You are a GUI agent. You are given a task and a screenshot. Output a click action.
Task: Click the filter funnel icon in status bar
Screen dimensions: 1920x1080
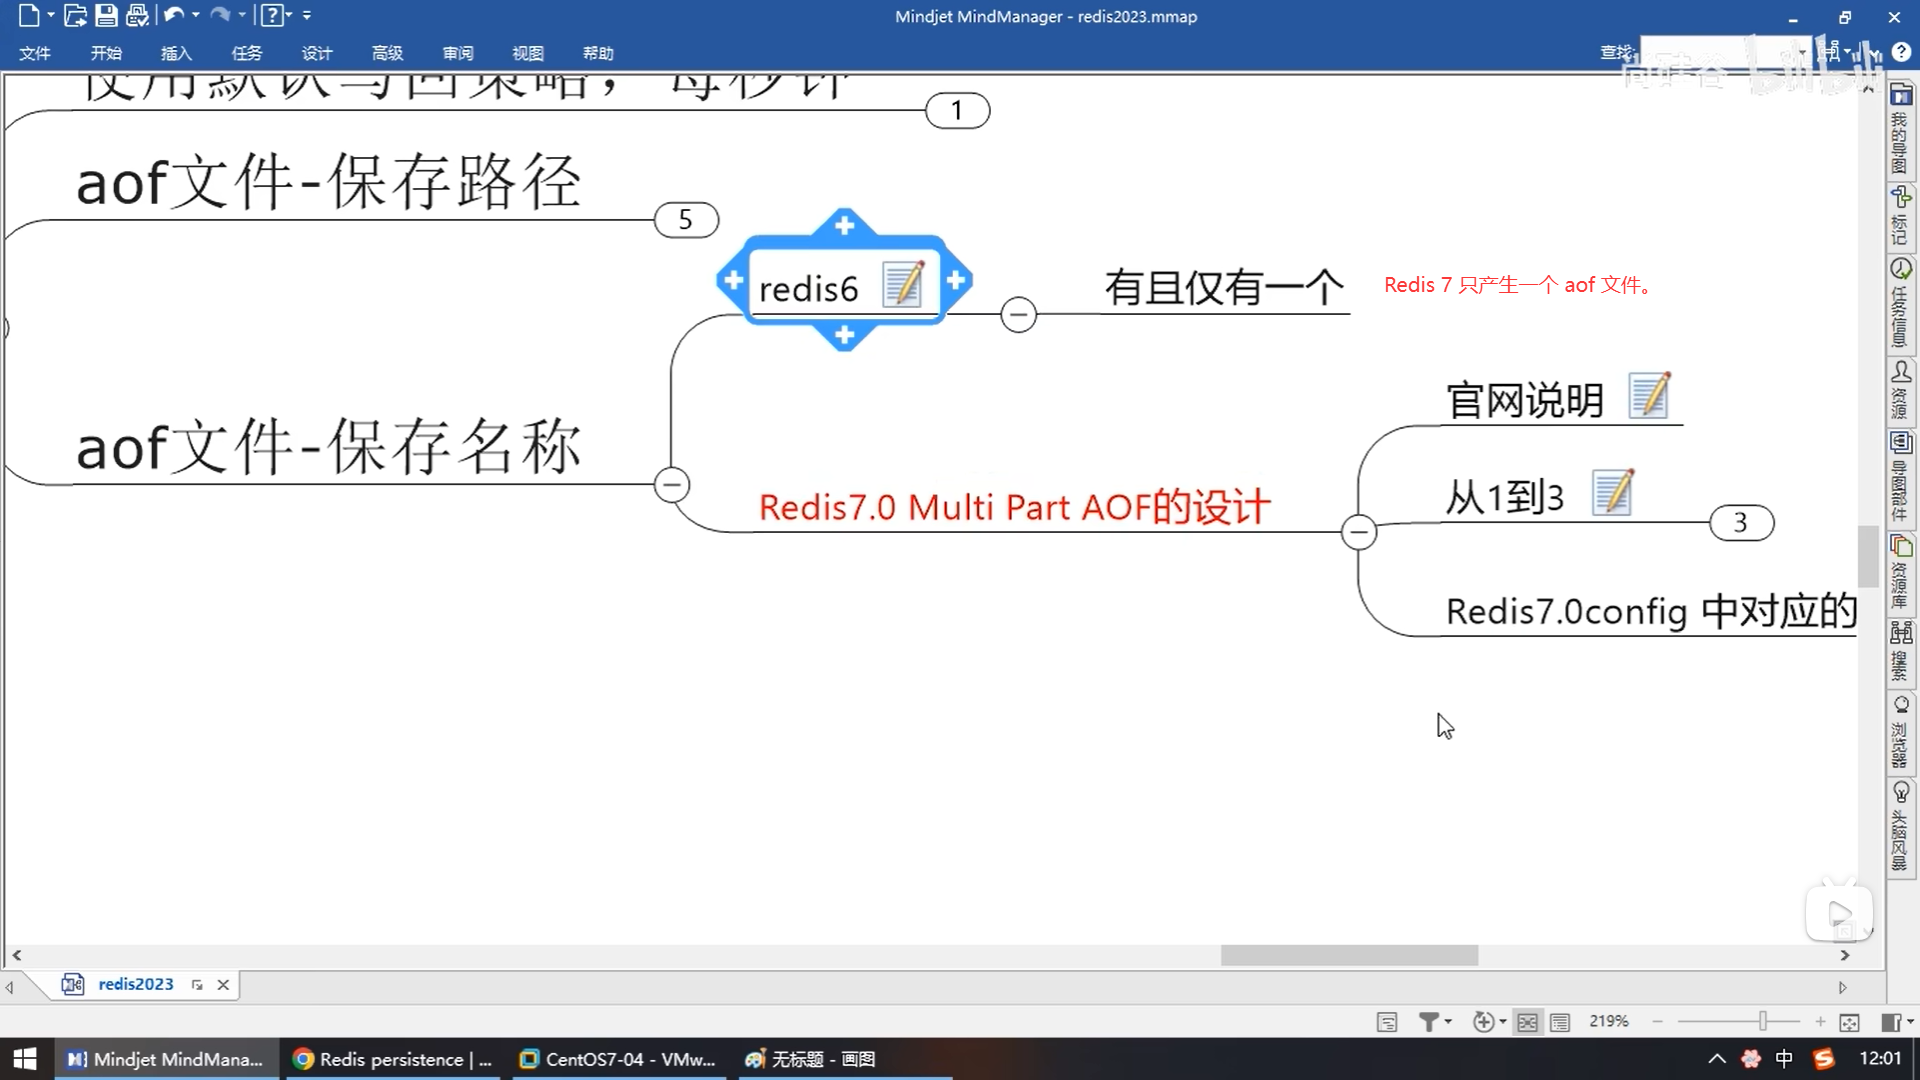tap(1429, 1021)
